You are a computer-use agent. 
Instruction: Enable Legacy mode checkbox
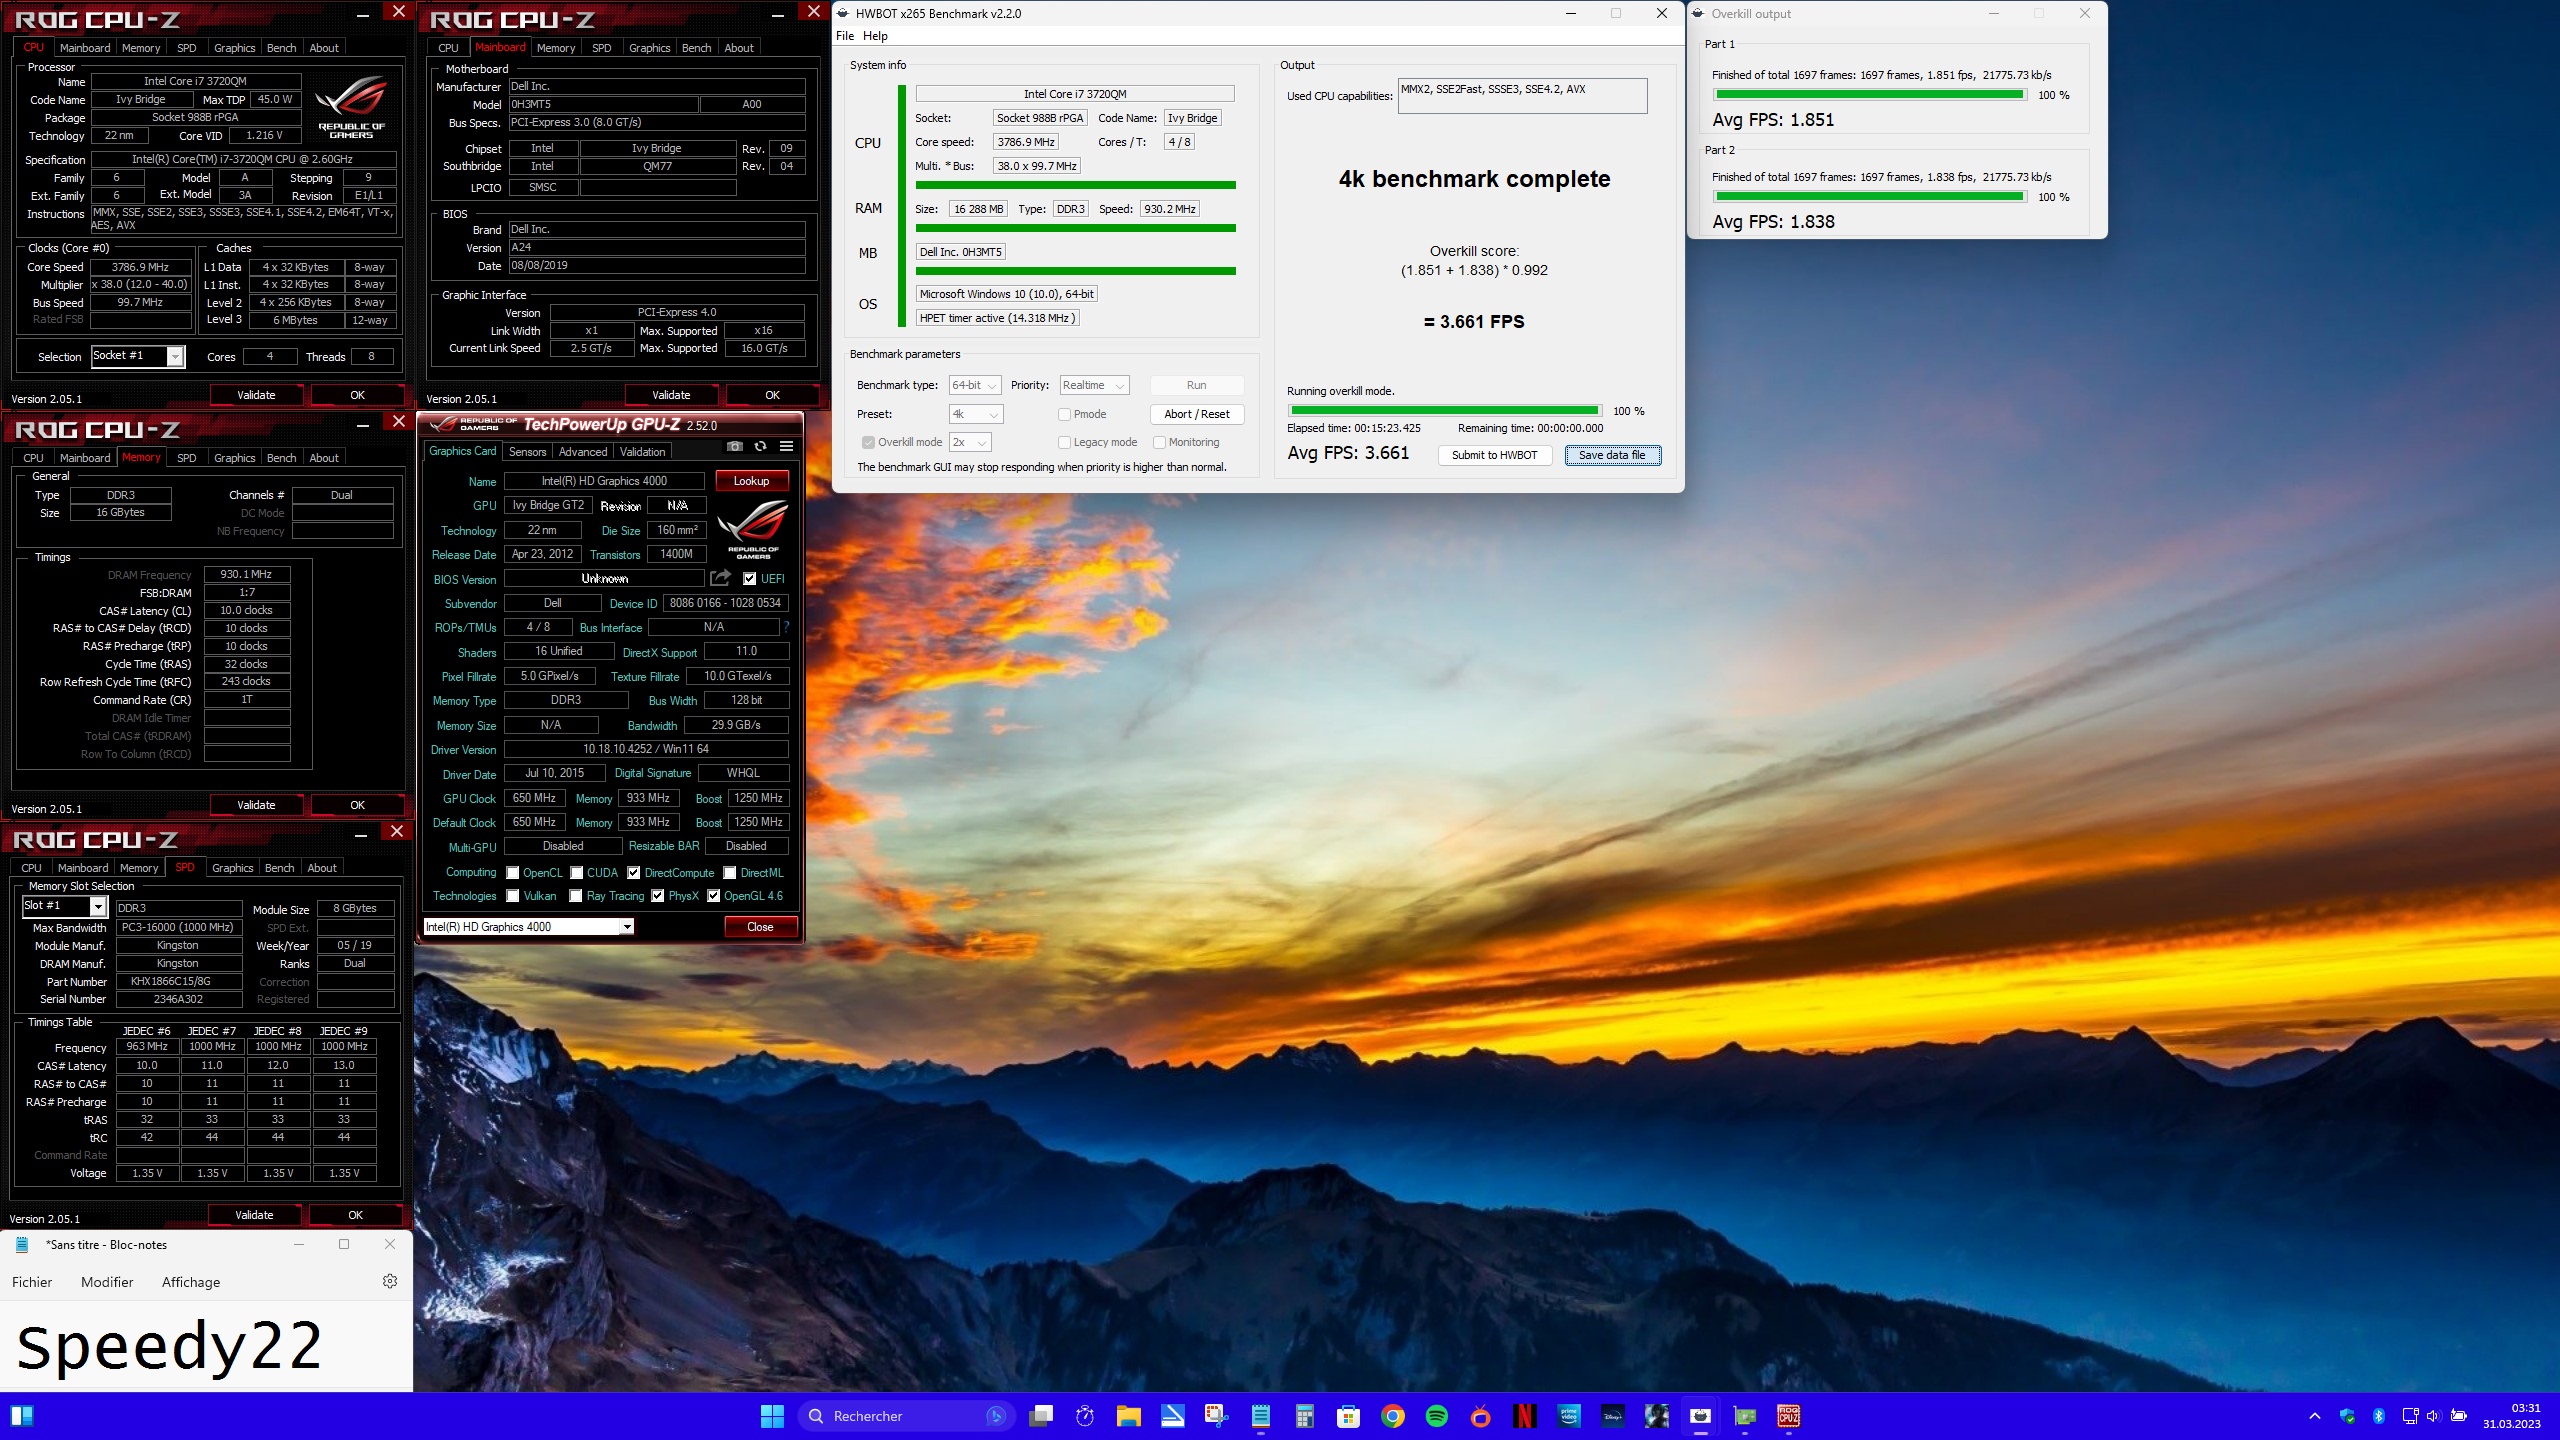[x=1065, y=442]
